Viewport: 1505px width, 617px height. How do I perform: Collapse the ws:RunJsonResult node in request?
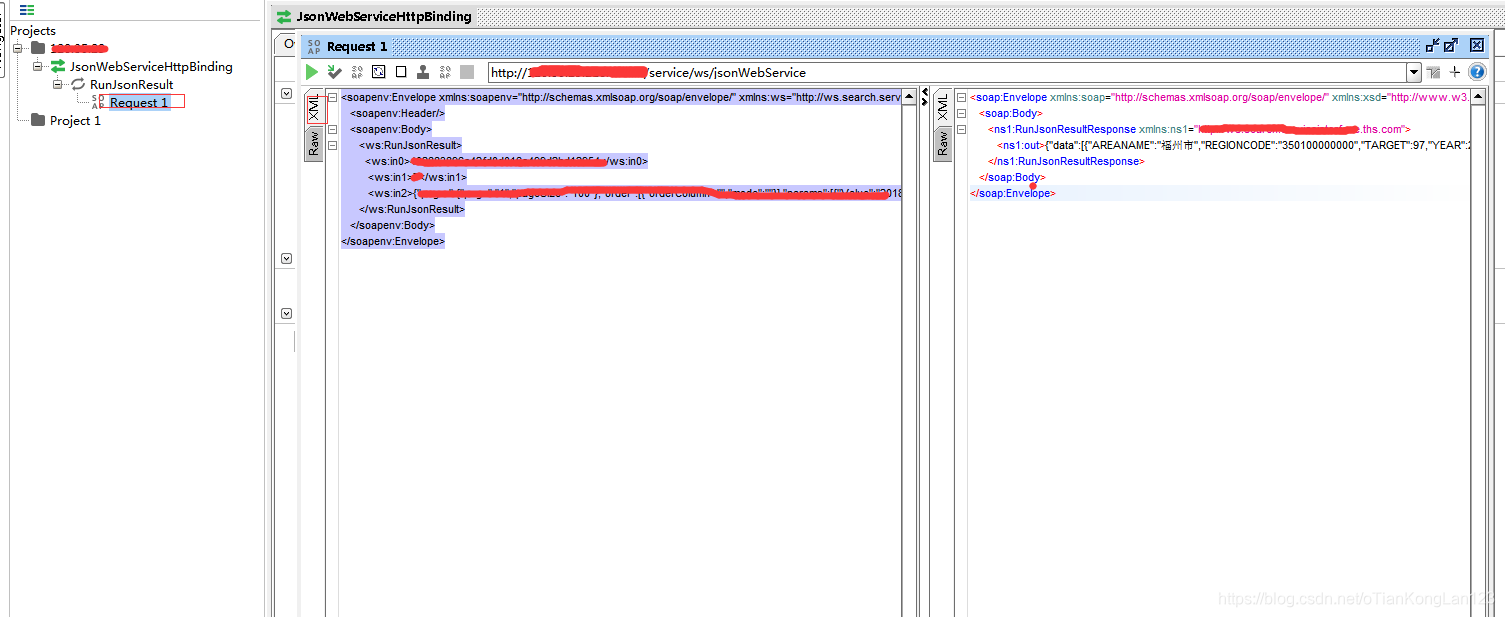point(332,146)
